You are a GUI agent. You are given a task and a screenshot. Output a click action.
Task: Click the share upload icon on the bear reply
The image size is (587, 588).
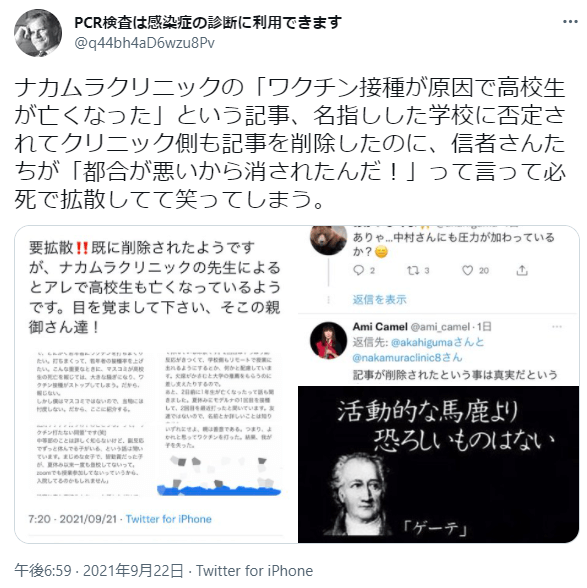(x=522, y=270)
